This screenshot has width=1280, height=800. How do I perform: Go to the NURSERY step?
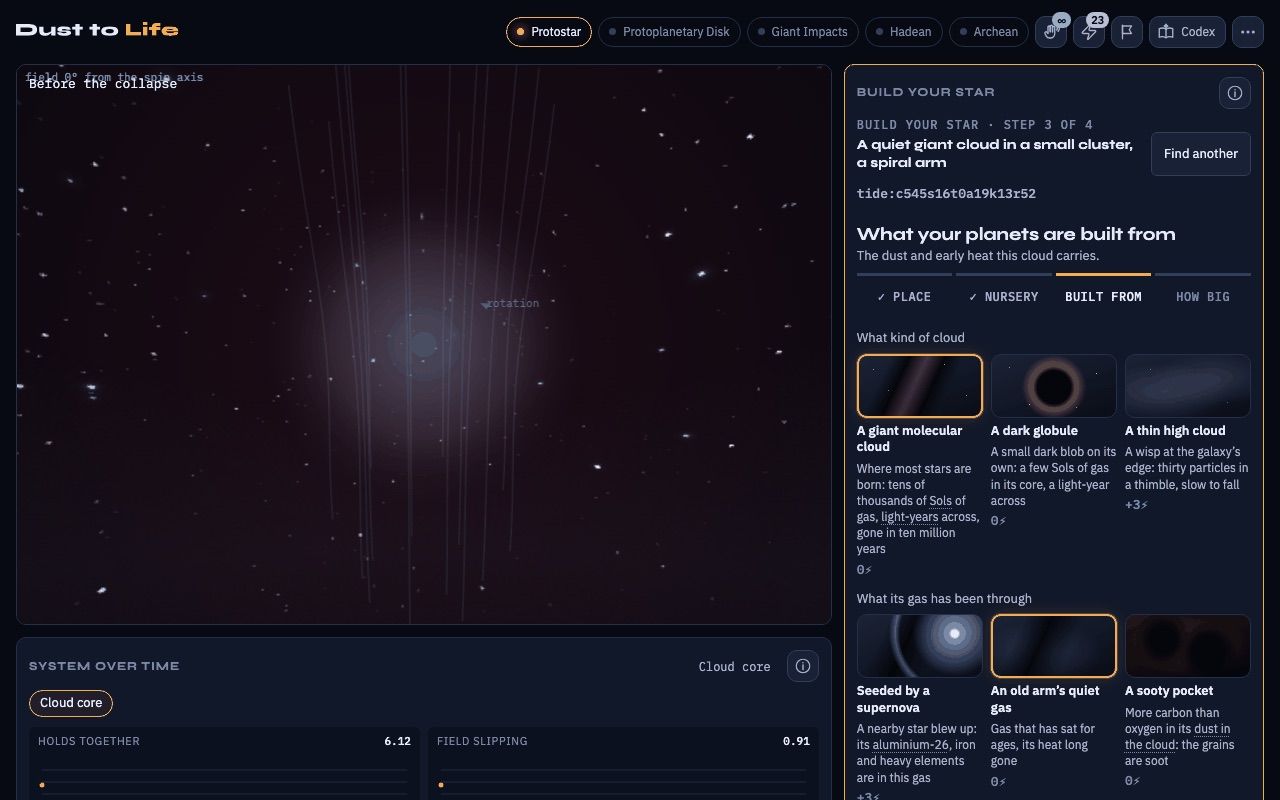point(1004,297)
